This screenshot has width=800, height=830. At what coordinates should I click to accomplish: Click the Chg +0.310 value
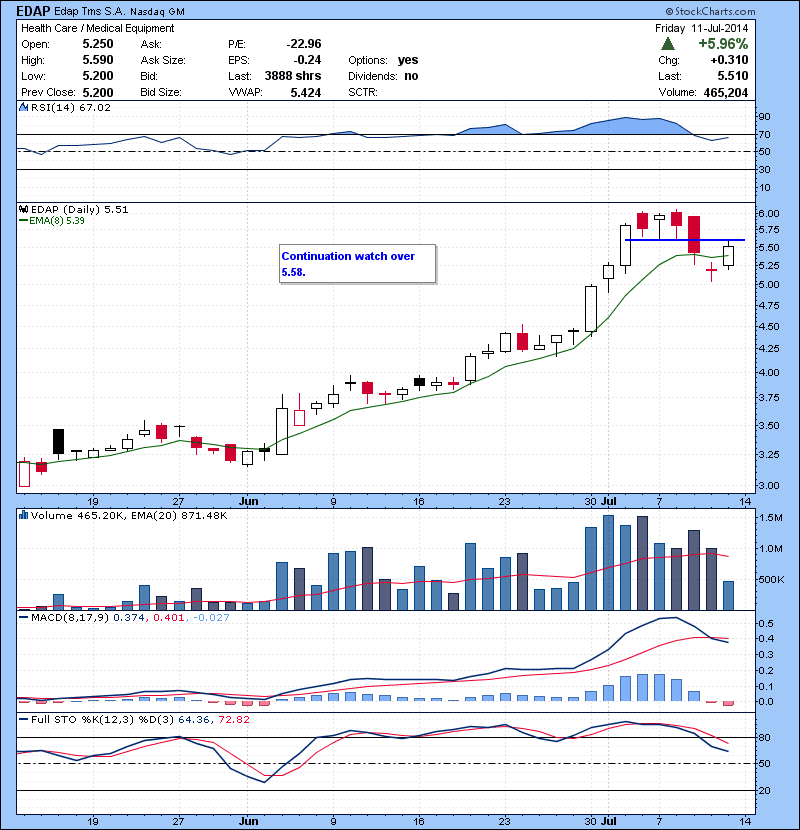tap(729, 60)
